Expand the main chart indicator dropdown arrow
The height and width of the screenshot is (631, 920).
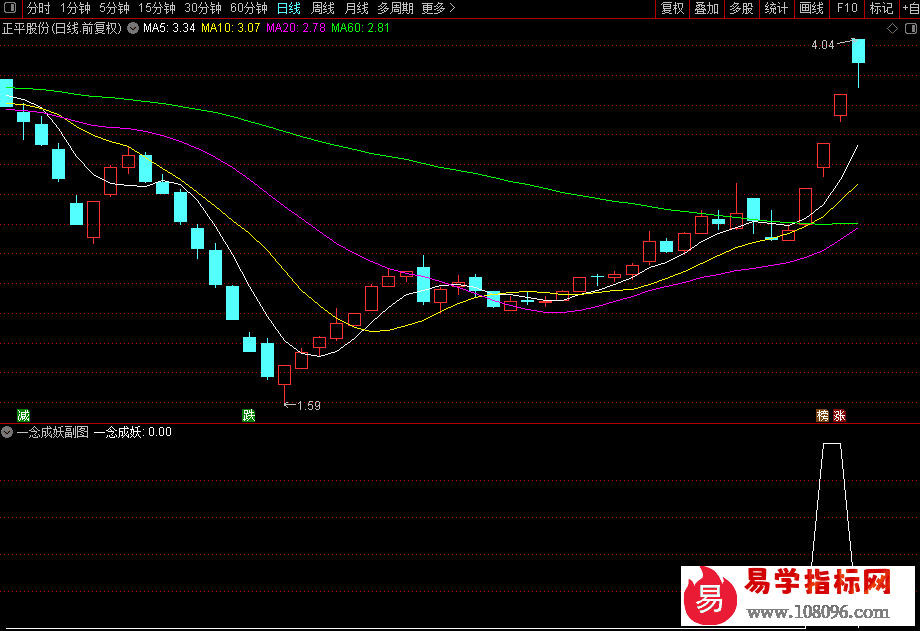coord(133,28)
